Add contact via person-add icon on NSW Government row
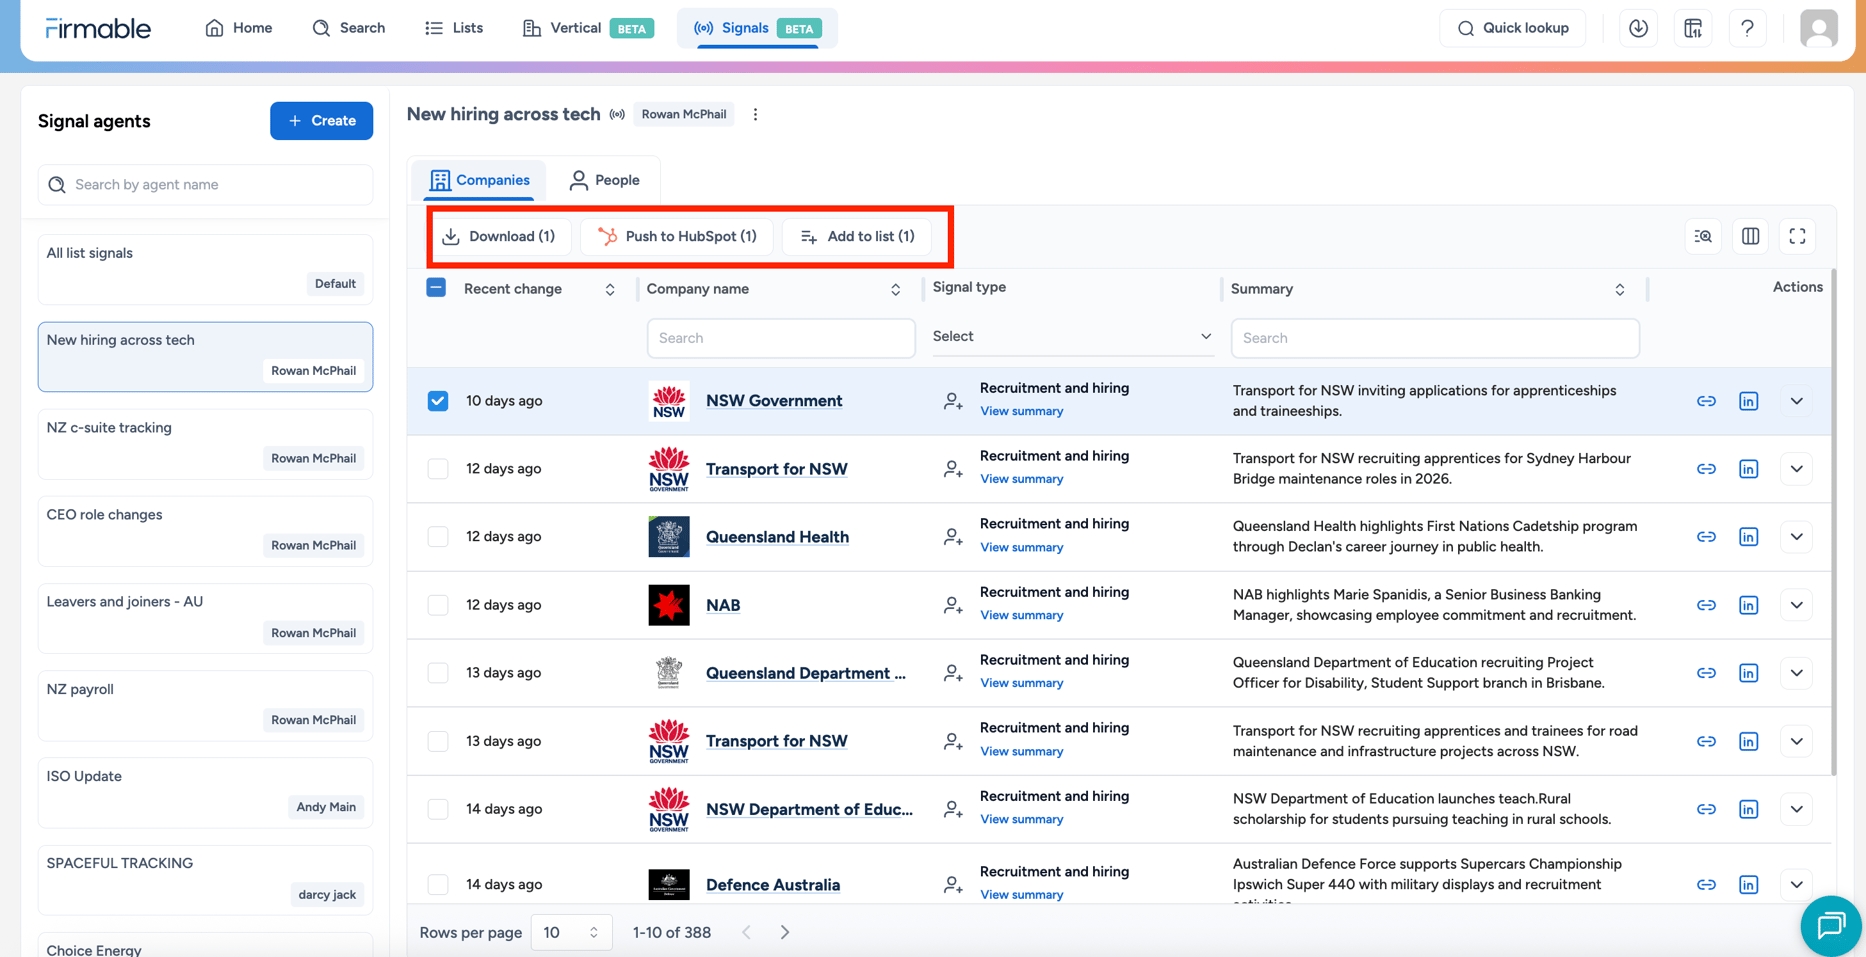The height and width of the screenshot is (957, 1866). pyautogui.click(x=951, y=400)
